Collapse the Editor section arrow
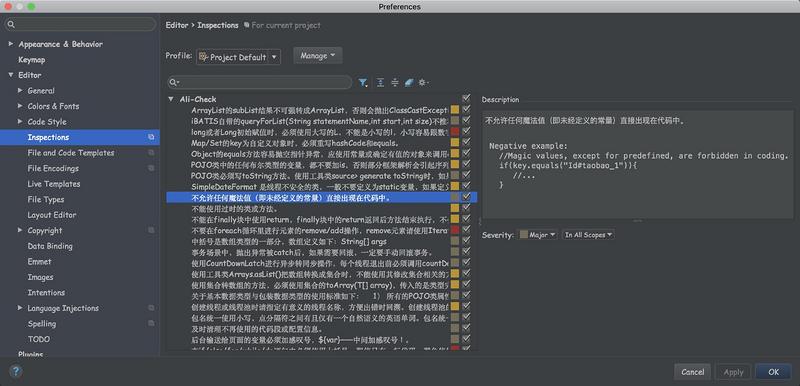Image resolution: width=800 pixels, height=386 pixels. coord(11,75)
